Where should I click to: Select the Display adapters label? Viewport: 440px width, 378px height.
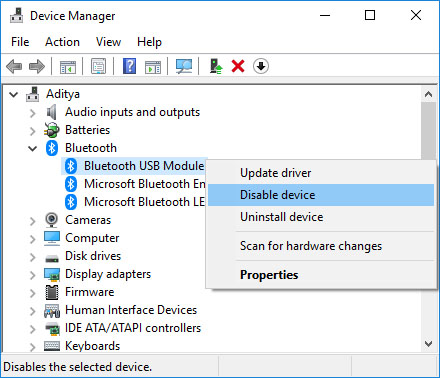[x=108, y=274]
